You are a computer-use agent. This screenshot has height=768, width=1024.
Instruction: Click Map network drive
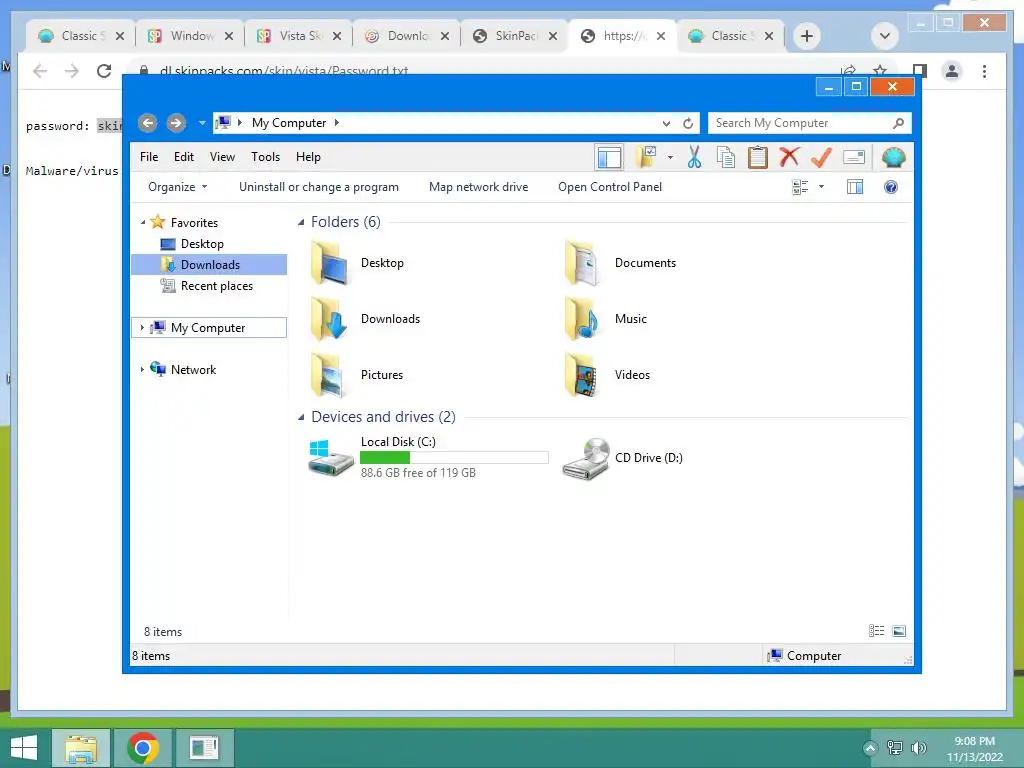coord(479,187)
